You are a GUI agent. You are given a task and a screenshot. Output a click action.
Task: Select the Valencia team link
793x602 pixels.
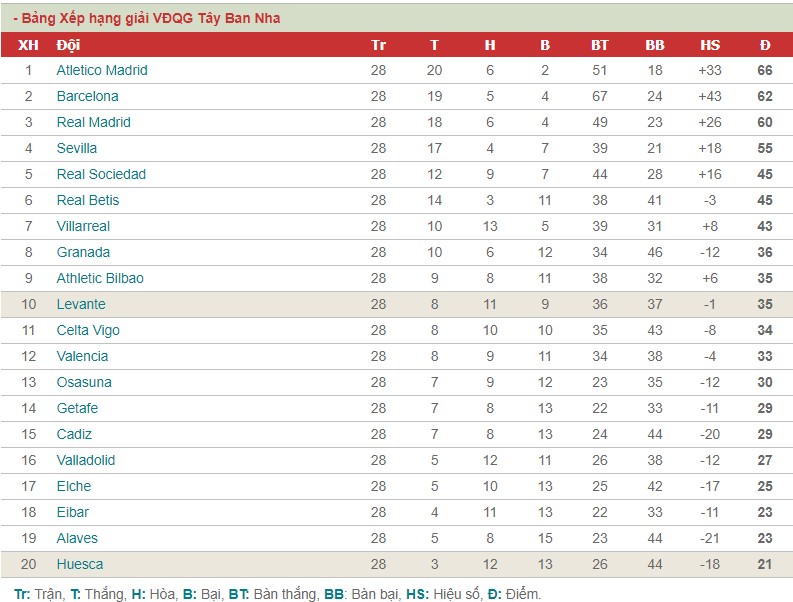tap(82, 356)
